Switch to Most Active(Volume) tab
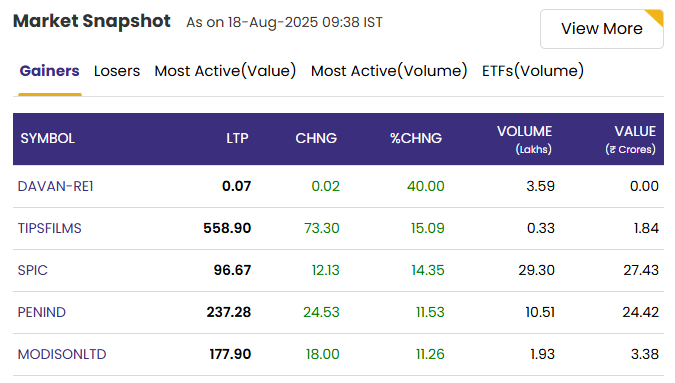Screen dimensions: 675x383 [389, 71]
